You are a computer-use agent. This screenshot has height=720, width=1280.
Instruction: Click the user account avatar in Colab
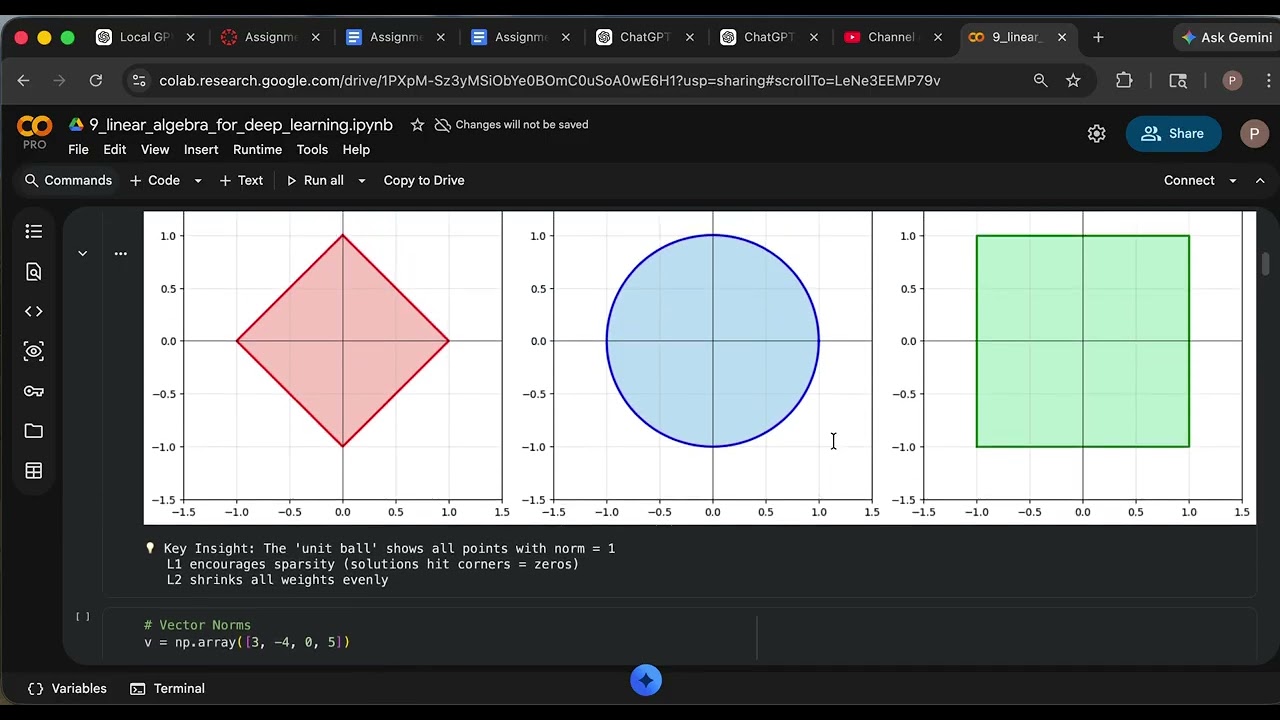(1254, 134)
